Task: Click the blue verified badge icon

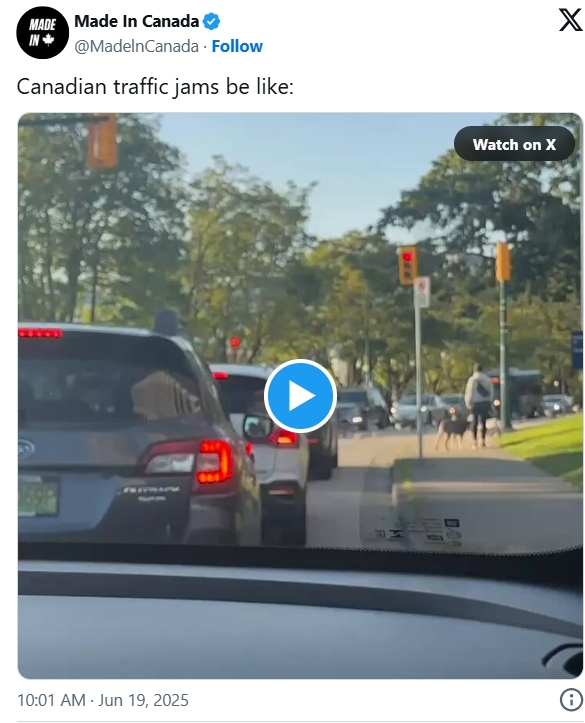Action: 211,21
